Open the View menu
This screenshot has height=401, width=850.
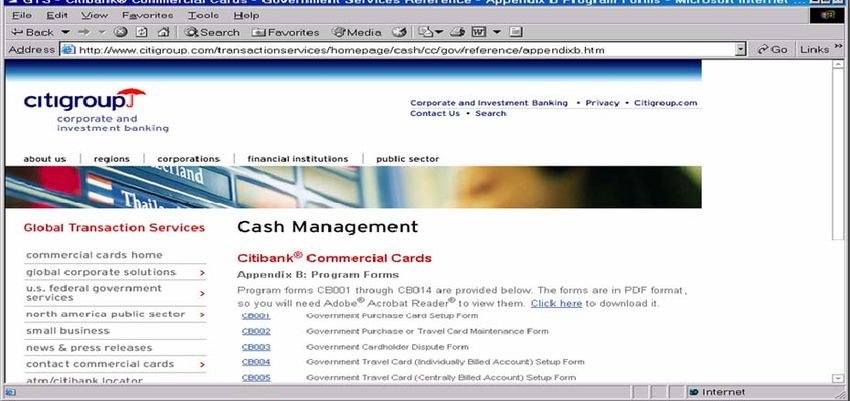(x=94, y=16)
